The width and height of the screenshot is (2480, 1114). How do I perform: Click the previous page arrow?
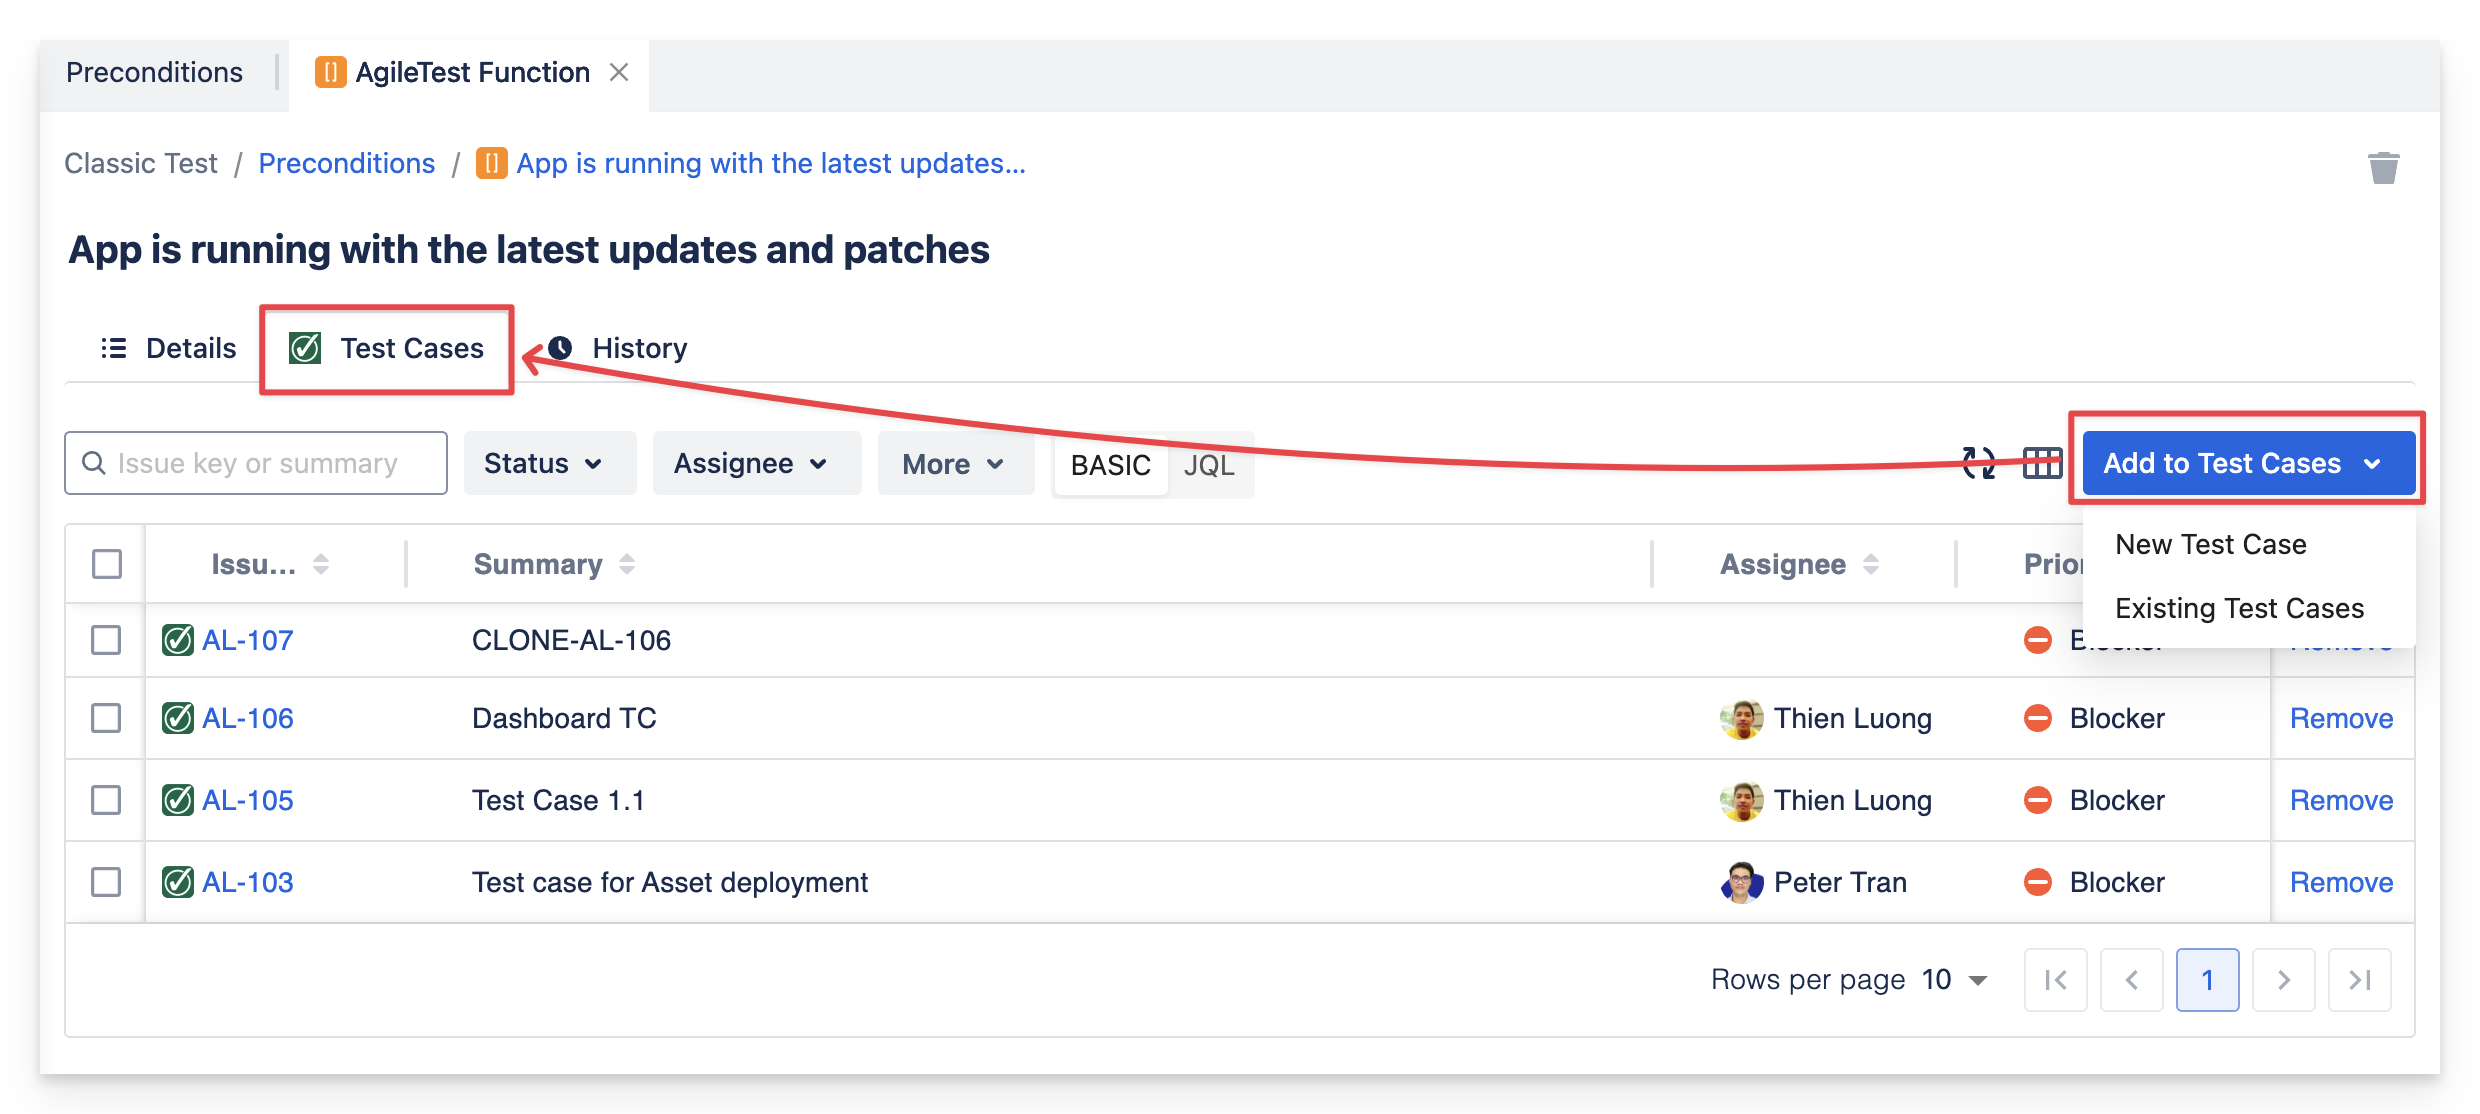point(2131,980)
